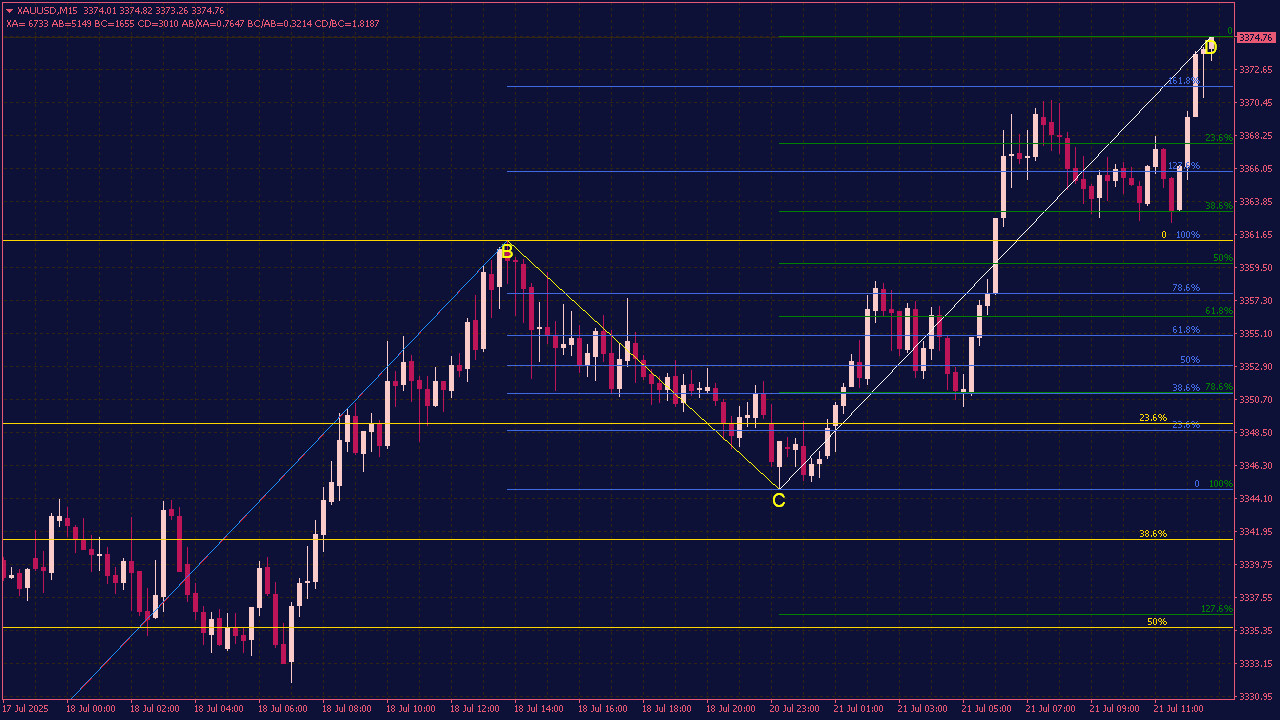Click the 17 Jul 2025 date label
The width and height of the screenshot is (1280, 720).
(x=25, y=709)
